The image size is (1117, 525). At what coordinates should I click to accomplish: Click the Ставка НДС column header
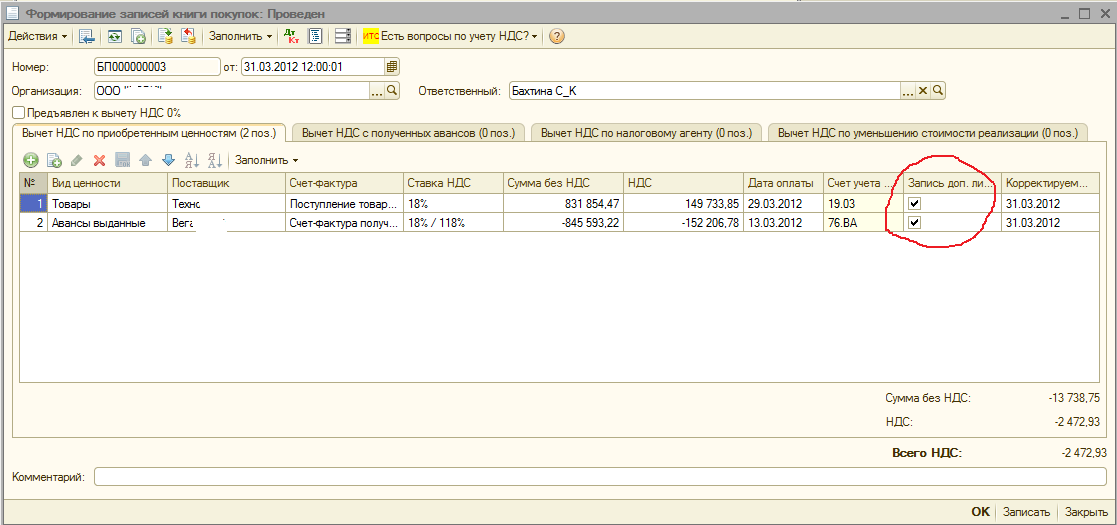(x=454, y=184)
